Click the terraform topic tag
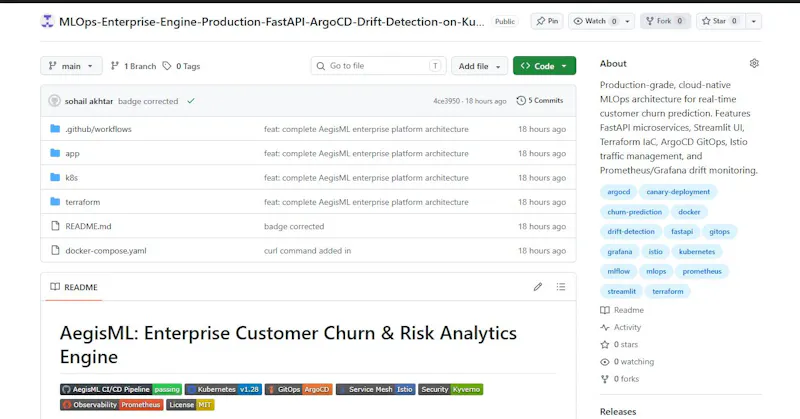This screenshot has height=419, width=800. (667, 291)
